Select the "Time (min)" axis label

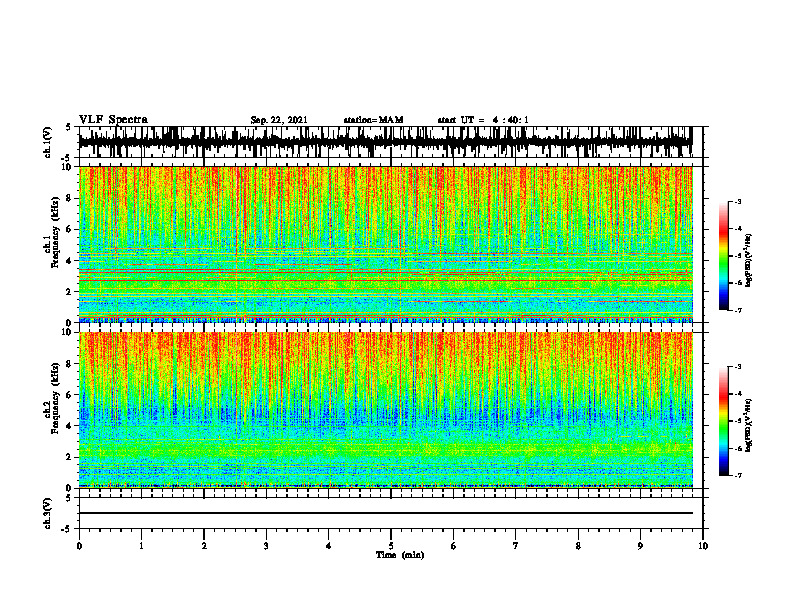coord(400,555)
